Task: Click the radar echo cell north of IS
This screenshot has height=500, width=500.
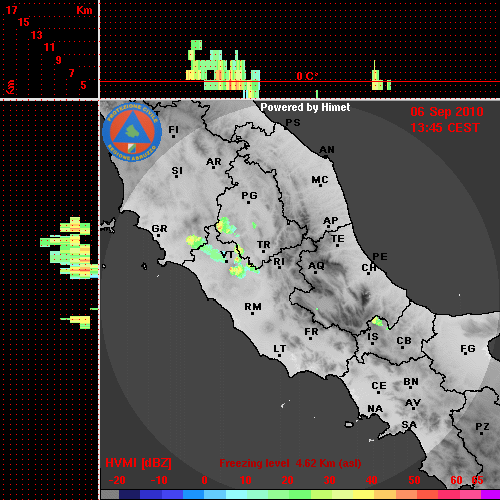Action: [x=378, y=321]
